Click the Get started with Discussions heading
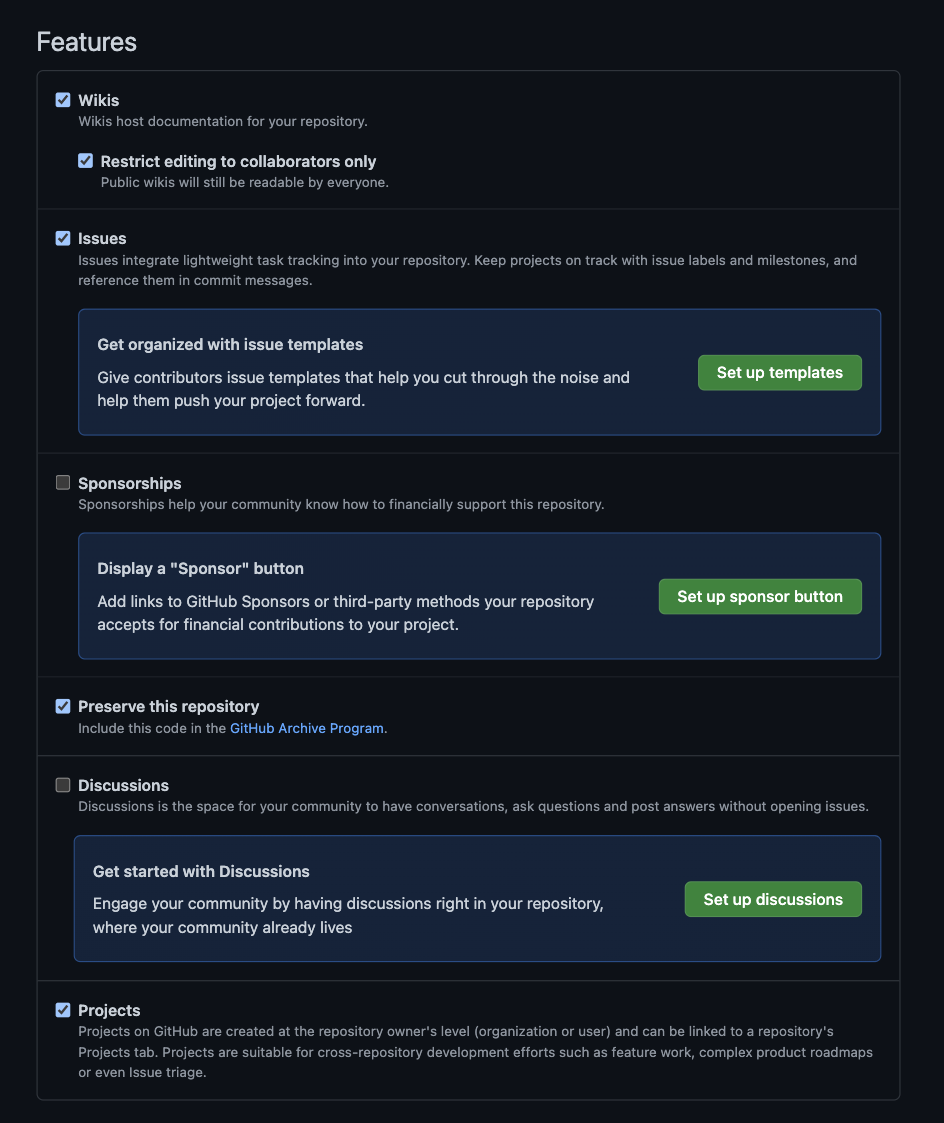This screenshot has height=1123, width=944. tap(201, 871)
